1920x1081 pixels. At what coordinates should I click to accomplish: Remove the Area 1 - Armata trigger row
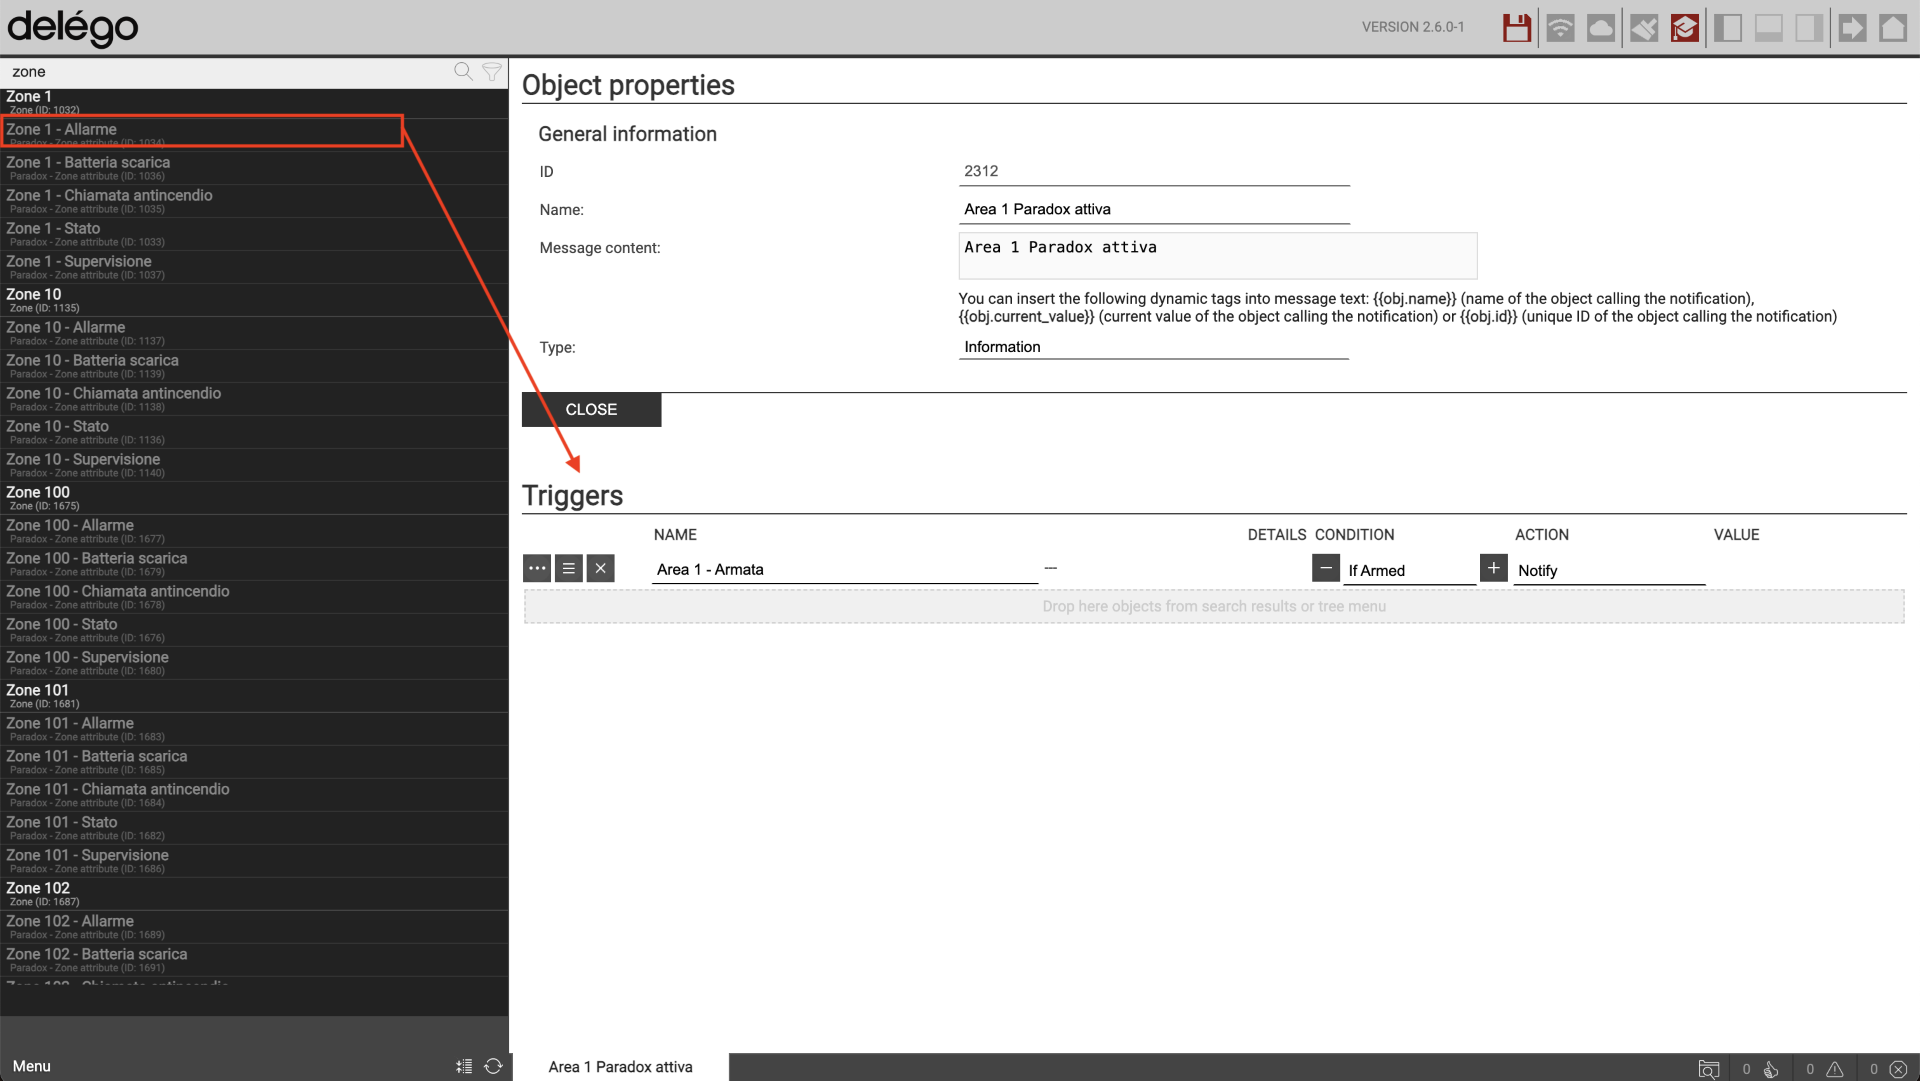coord(600,569)
